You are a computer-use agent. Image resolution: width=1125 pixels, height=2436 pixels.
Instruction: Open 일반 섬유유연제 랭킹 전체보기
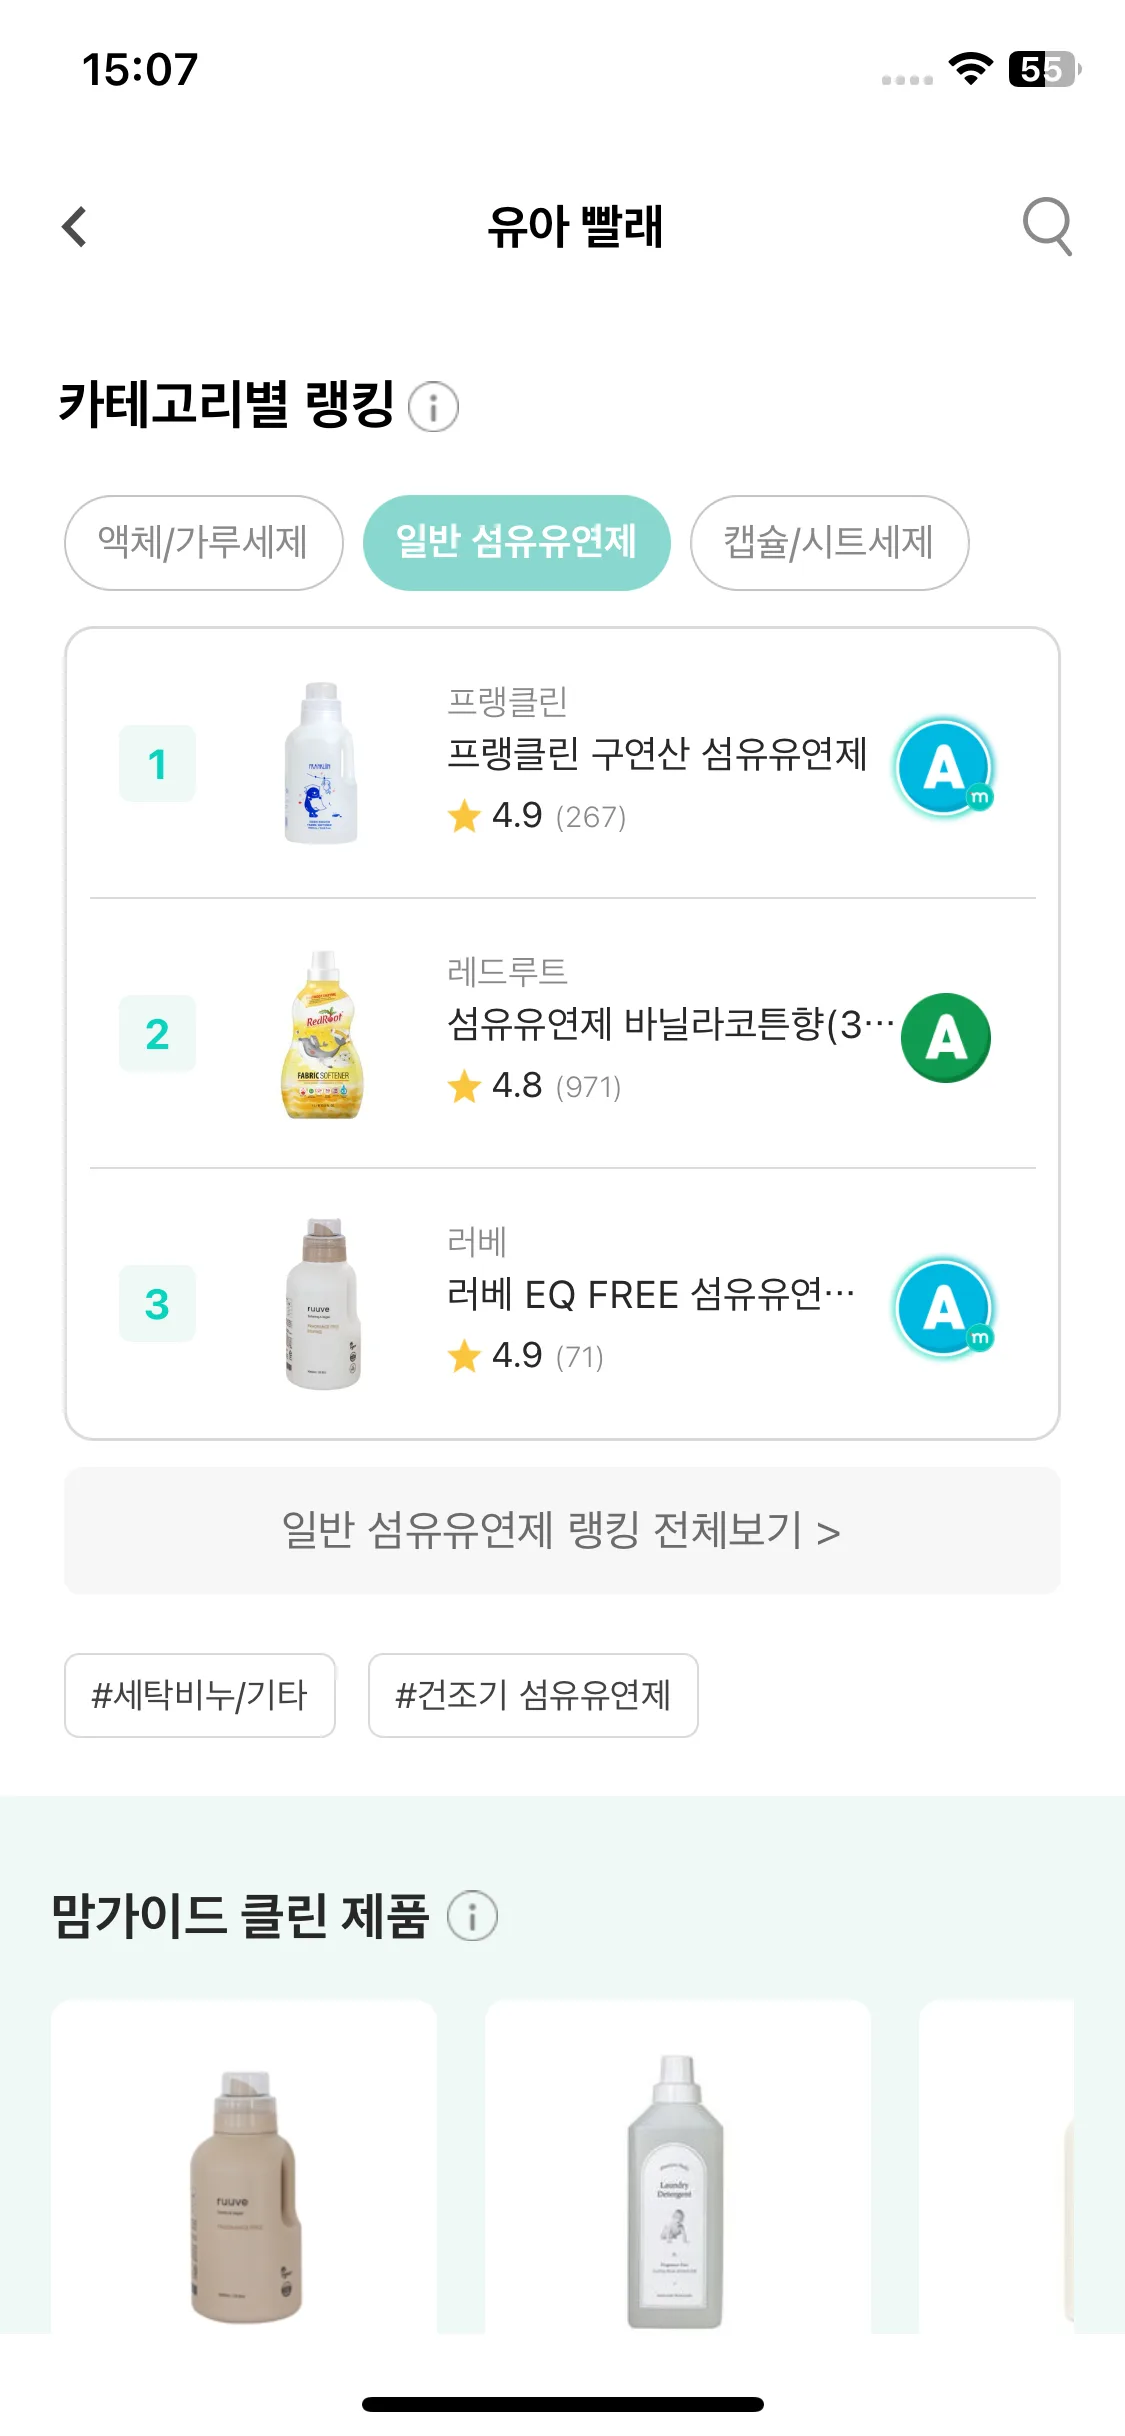point(562,1531)
